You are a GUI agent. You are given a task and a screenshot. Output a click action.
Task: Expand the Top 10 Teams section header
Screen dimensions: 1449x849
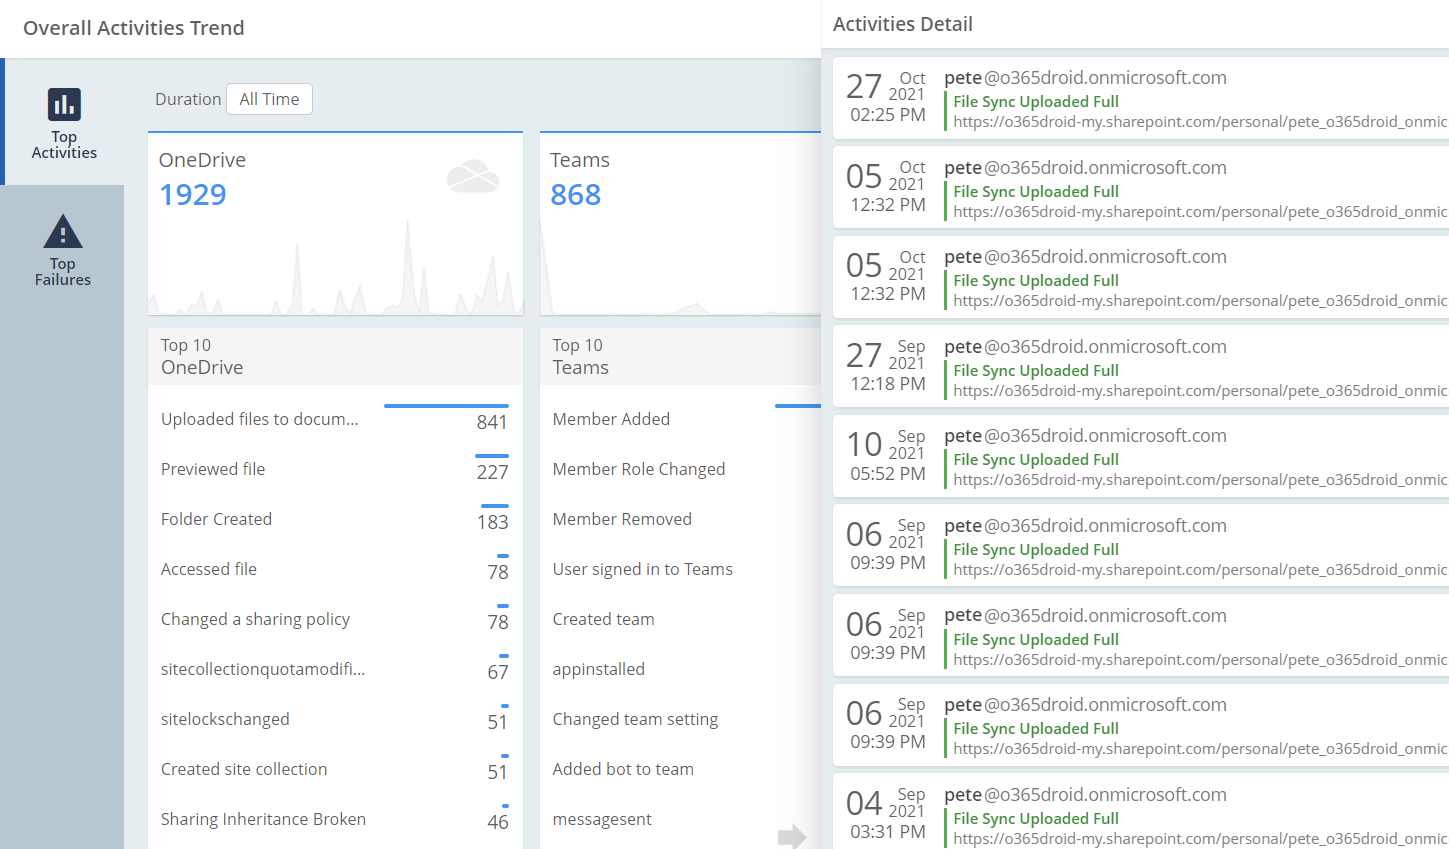680,356
